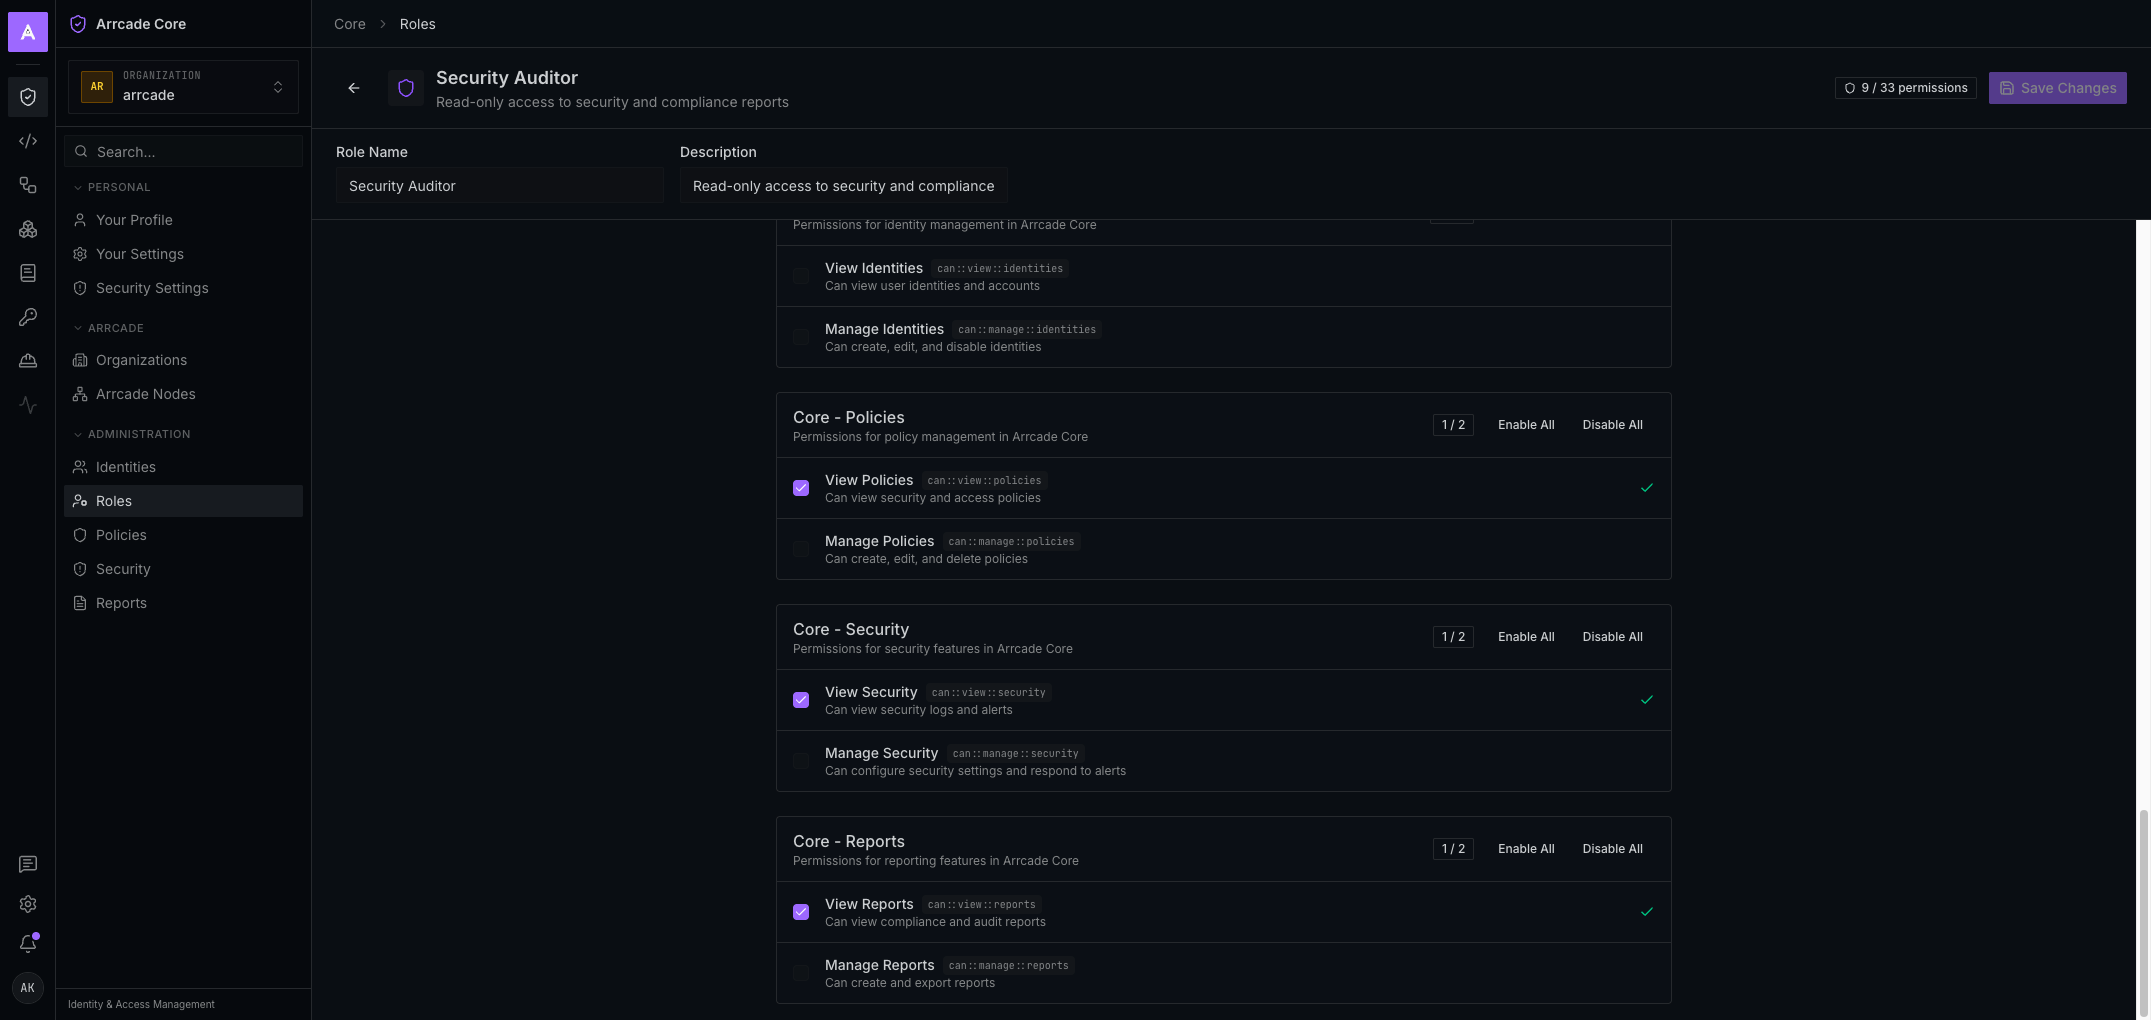The height and width of the screenshot is (1020, 2151).
Task: Click the can::view::policies code tag
Action: (984, 481)
